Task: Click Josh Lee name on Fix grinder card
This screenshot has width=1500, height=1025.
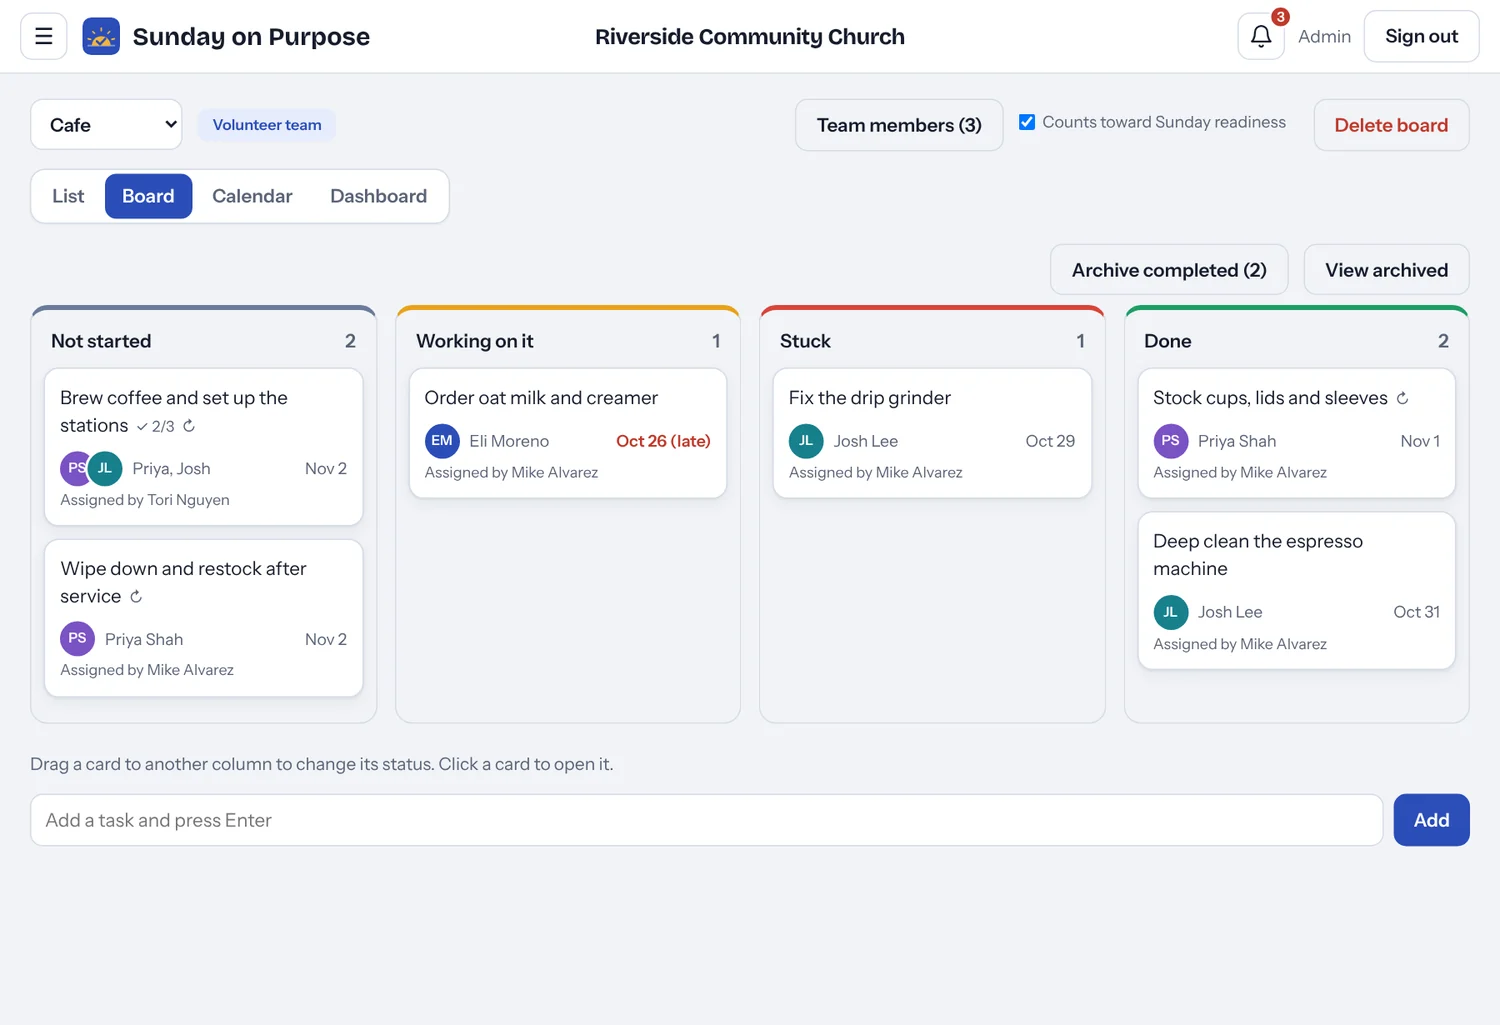Action: click(866, 441)
